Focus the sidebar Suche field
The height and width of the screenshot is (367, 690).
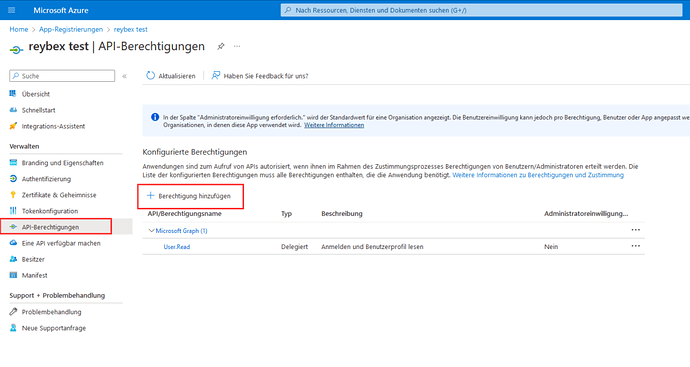point(62,76)
